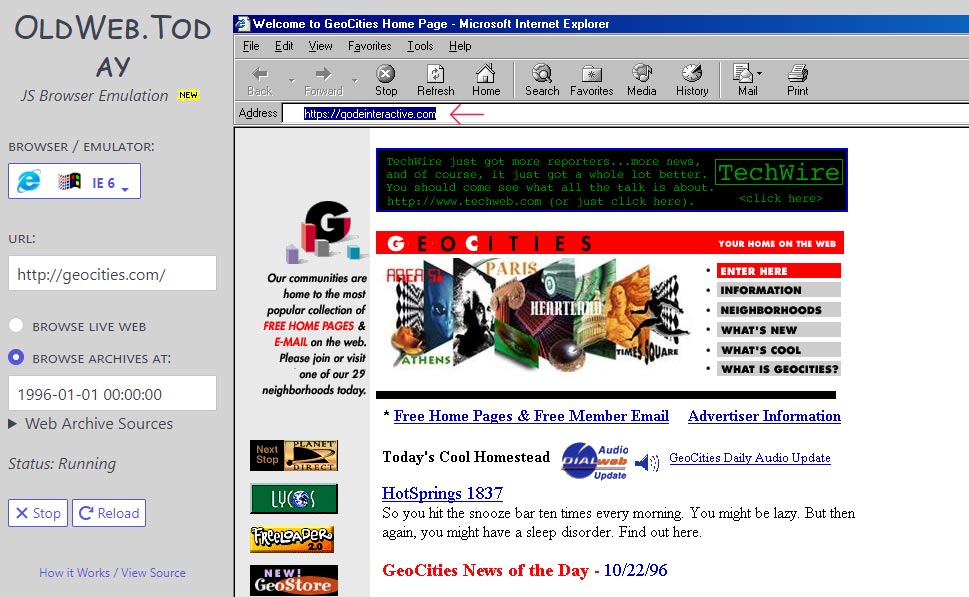Open Favorites from the toolbar

pos(591,80)
